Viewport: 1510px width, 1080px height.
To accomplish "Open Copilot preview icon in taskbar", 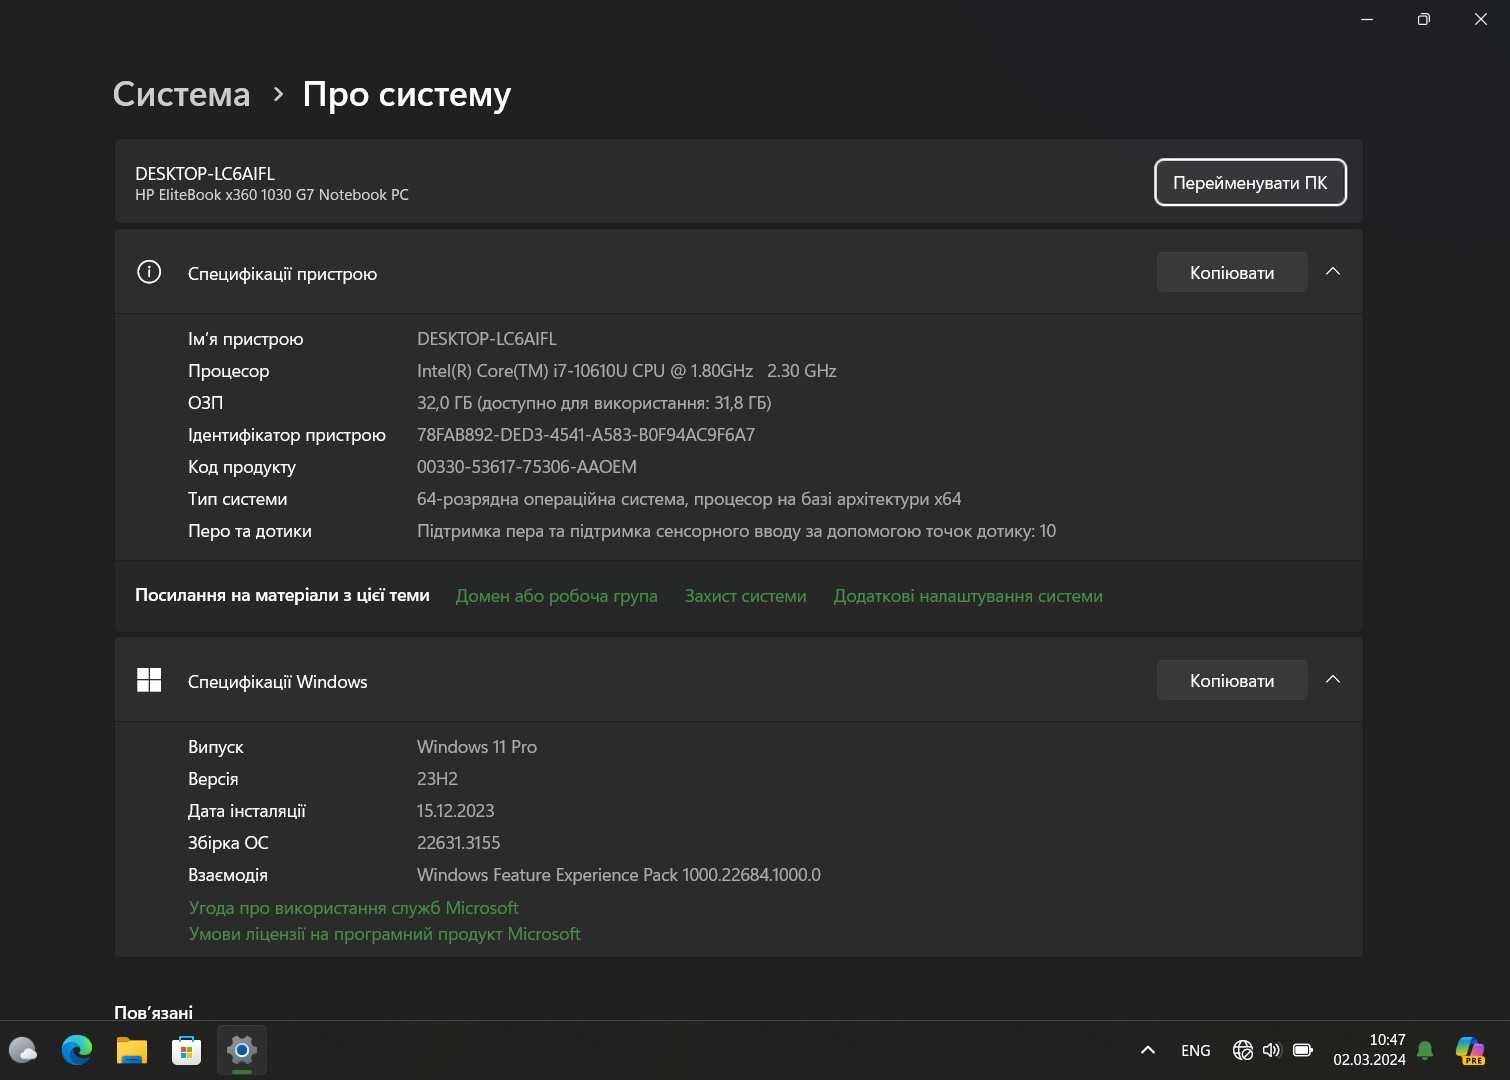I will click(1470, 1050).
